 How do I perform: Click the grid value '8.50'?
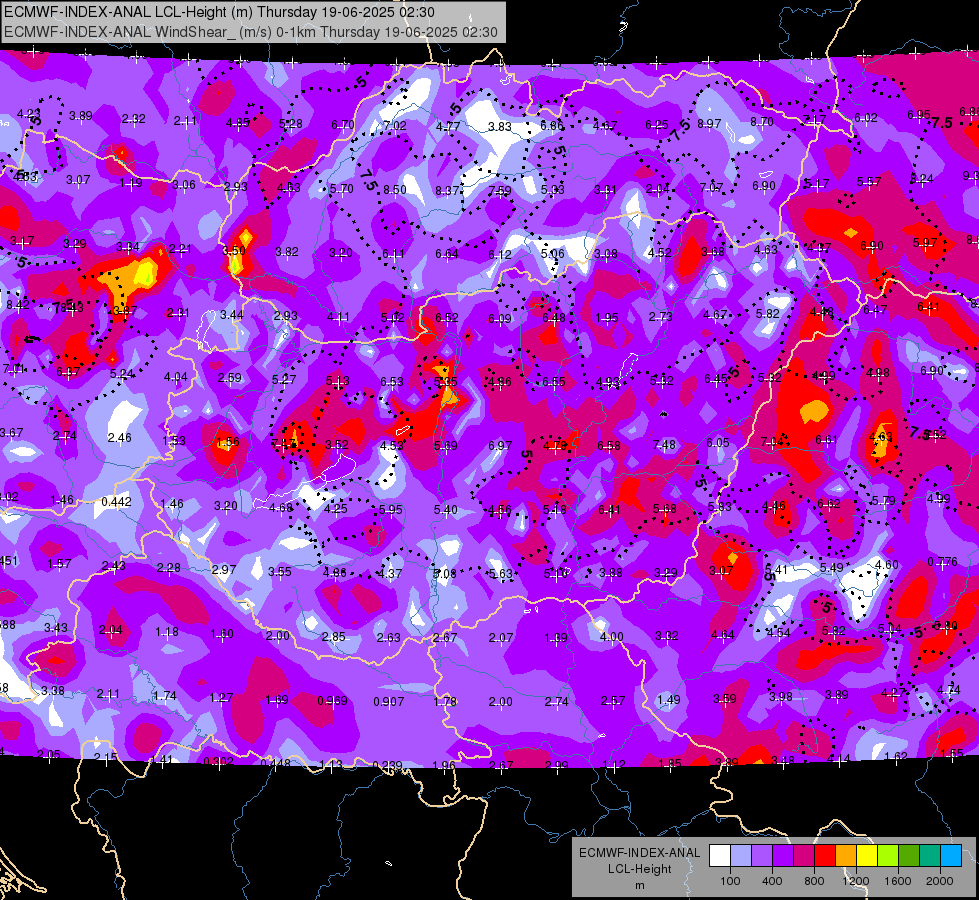pos(395,190)
